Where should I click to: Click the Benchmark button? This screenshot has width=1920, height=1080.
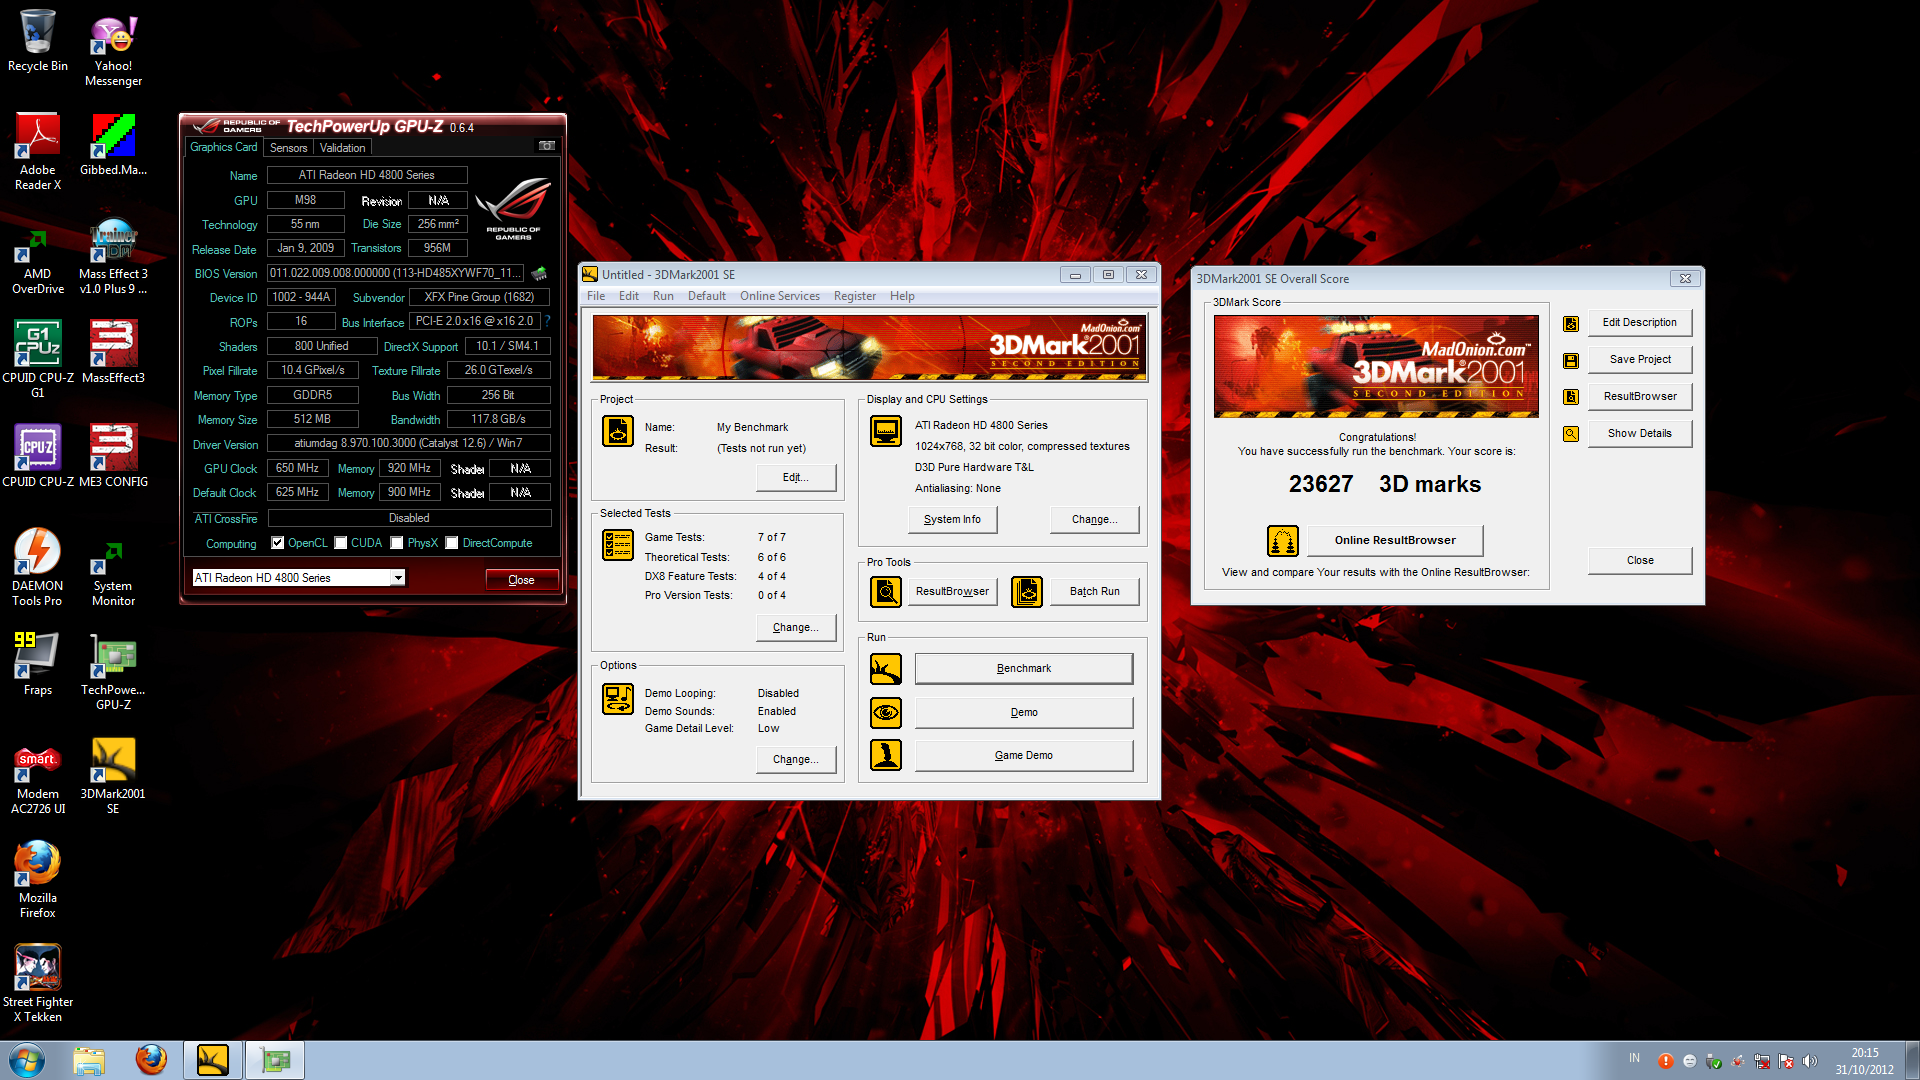(x=1023, y=669)
